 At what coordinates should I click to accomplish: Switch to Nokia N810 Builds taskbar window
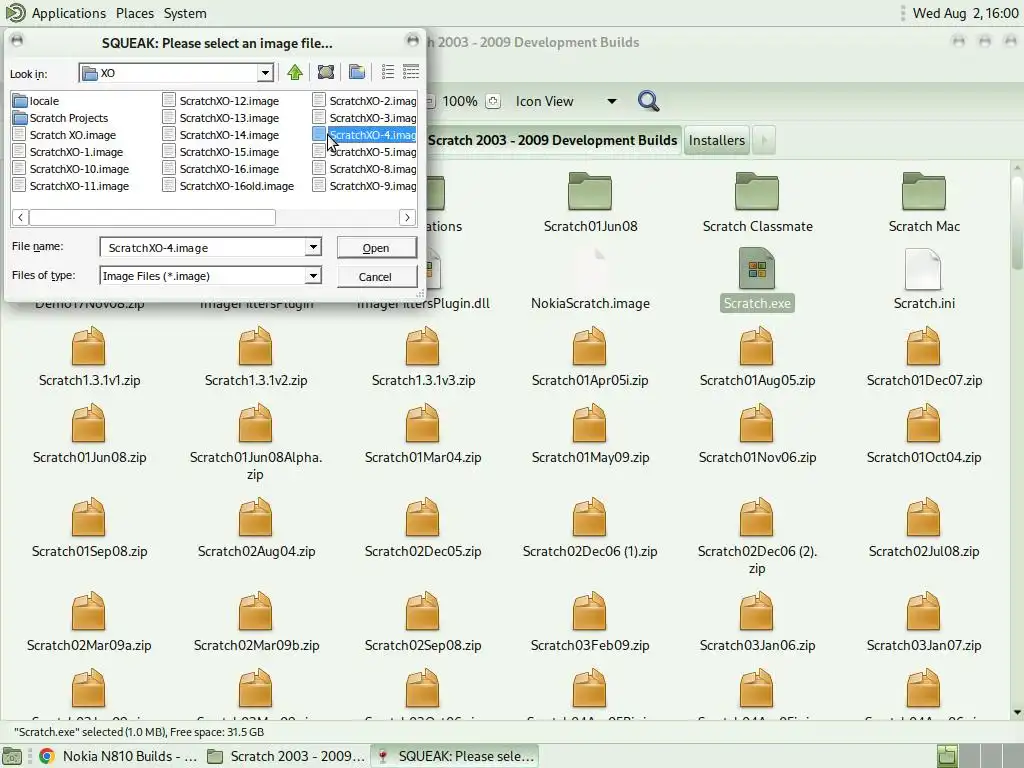119,756
